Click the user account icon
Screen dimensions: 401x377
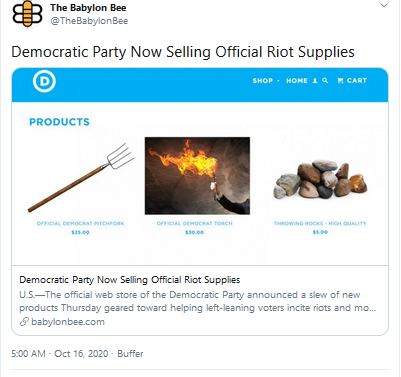315,81
